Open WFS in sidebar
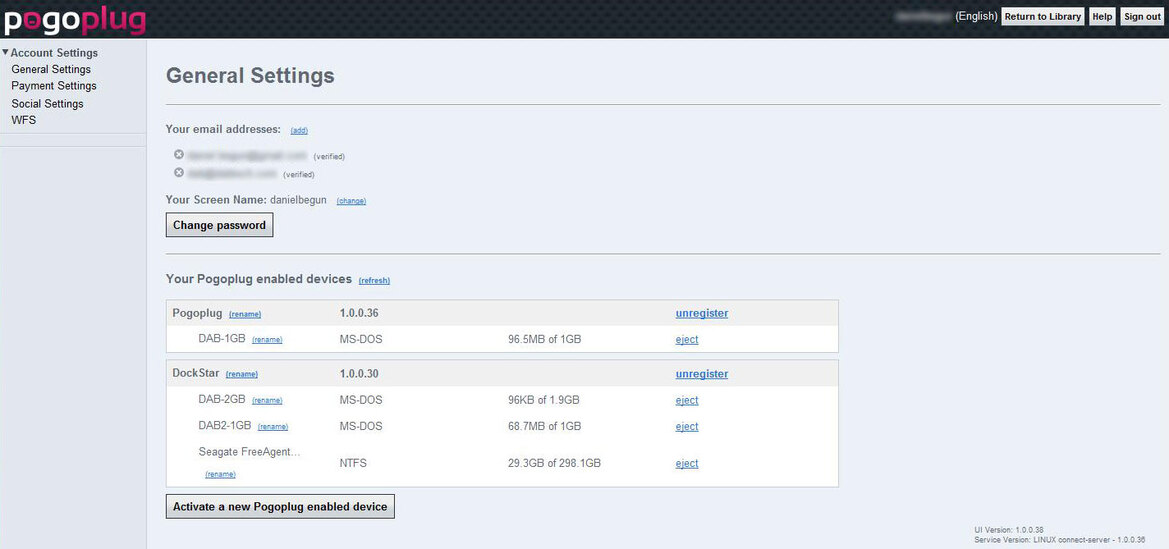Image resolution: width=1169 pixels, height=549 pixels. click(24, 120)
